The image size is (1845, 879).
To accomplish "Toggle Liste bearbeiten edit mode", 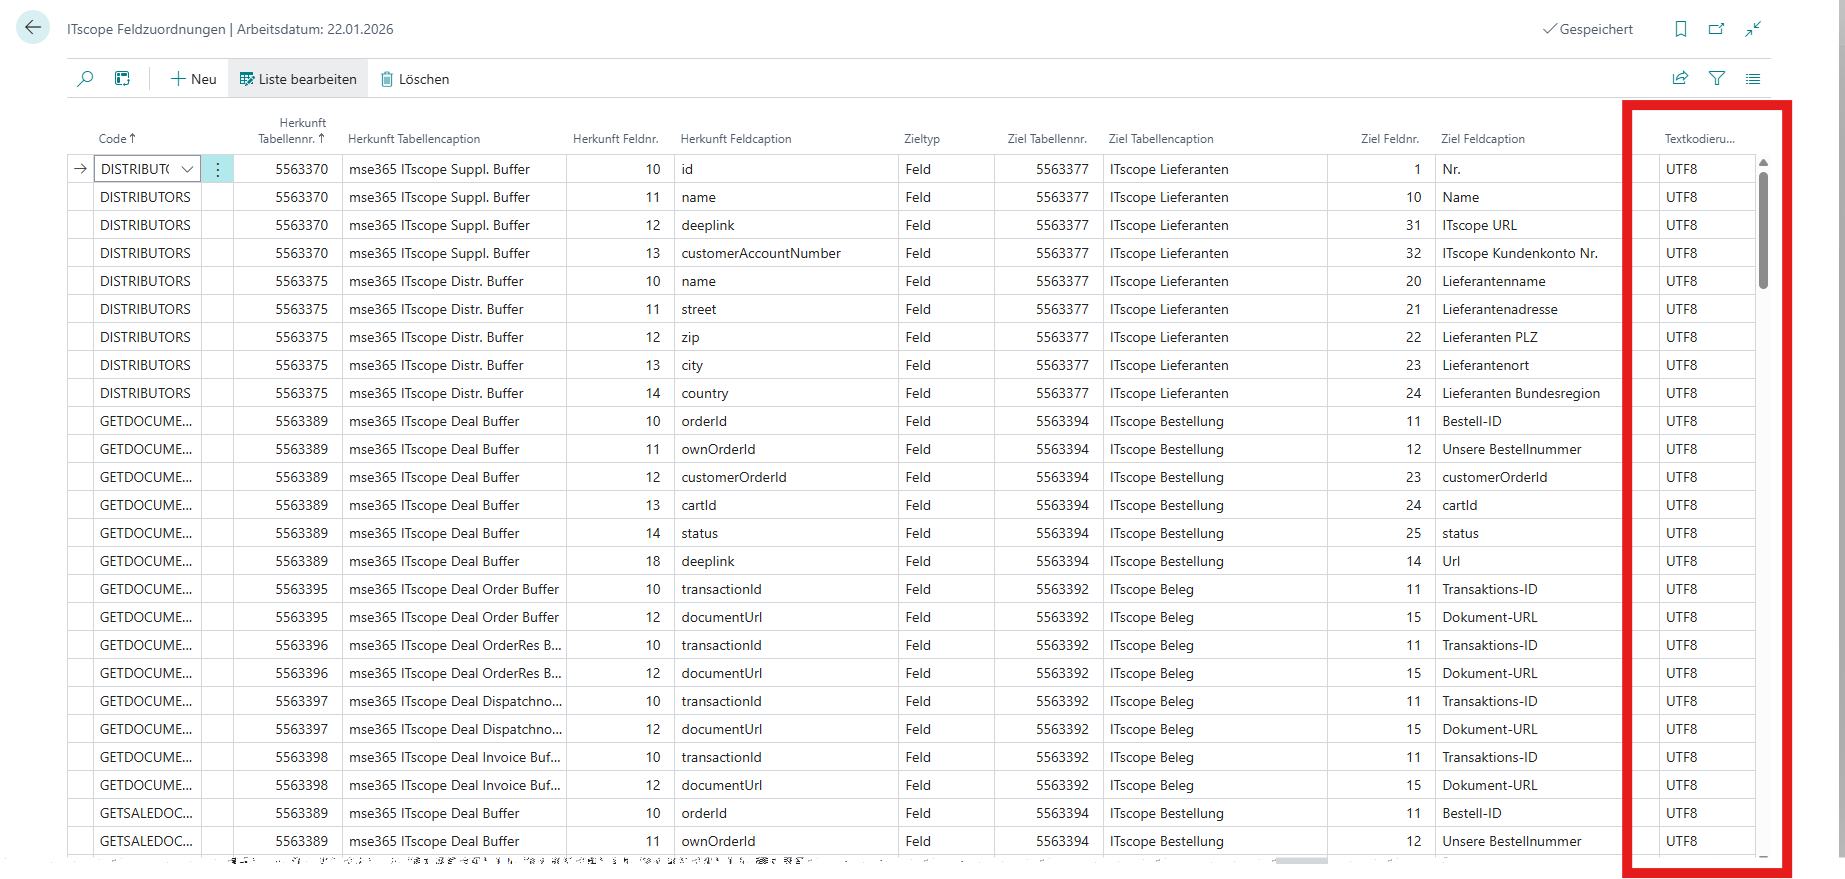I will pyautogui.click(x=298, y=79).
